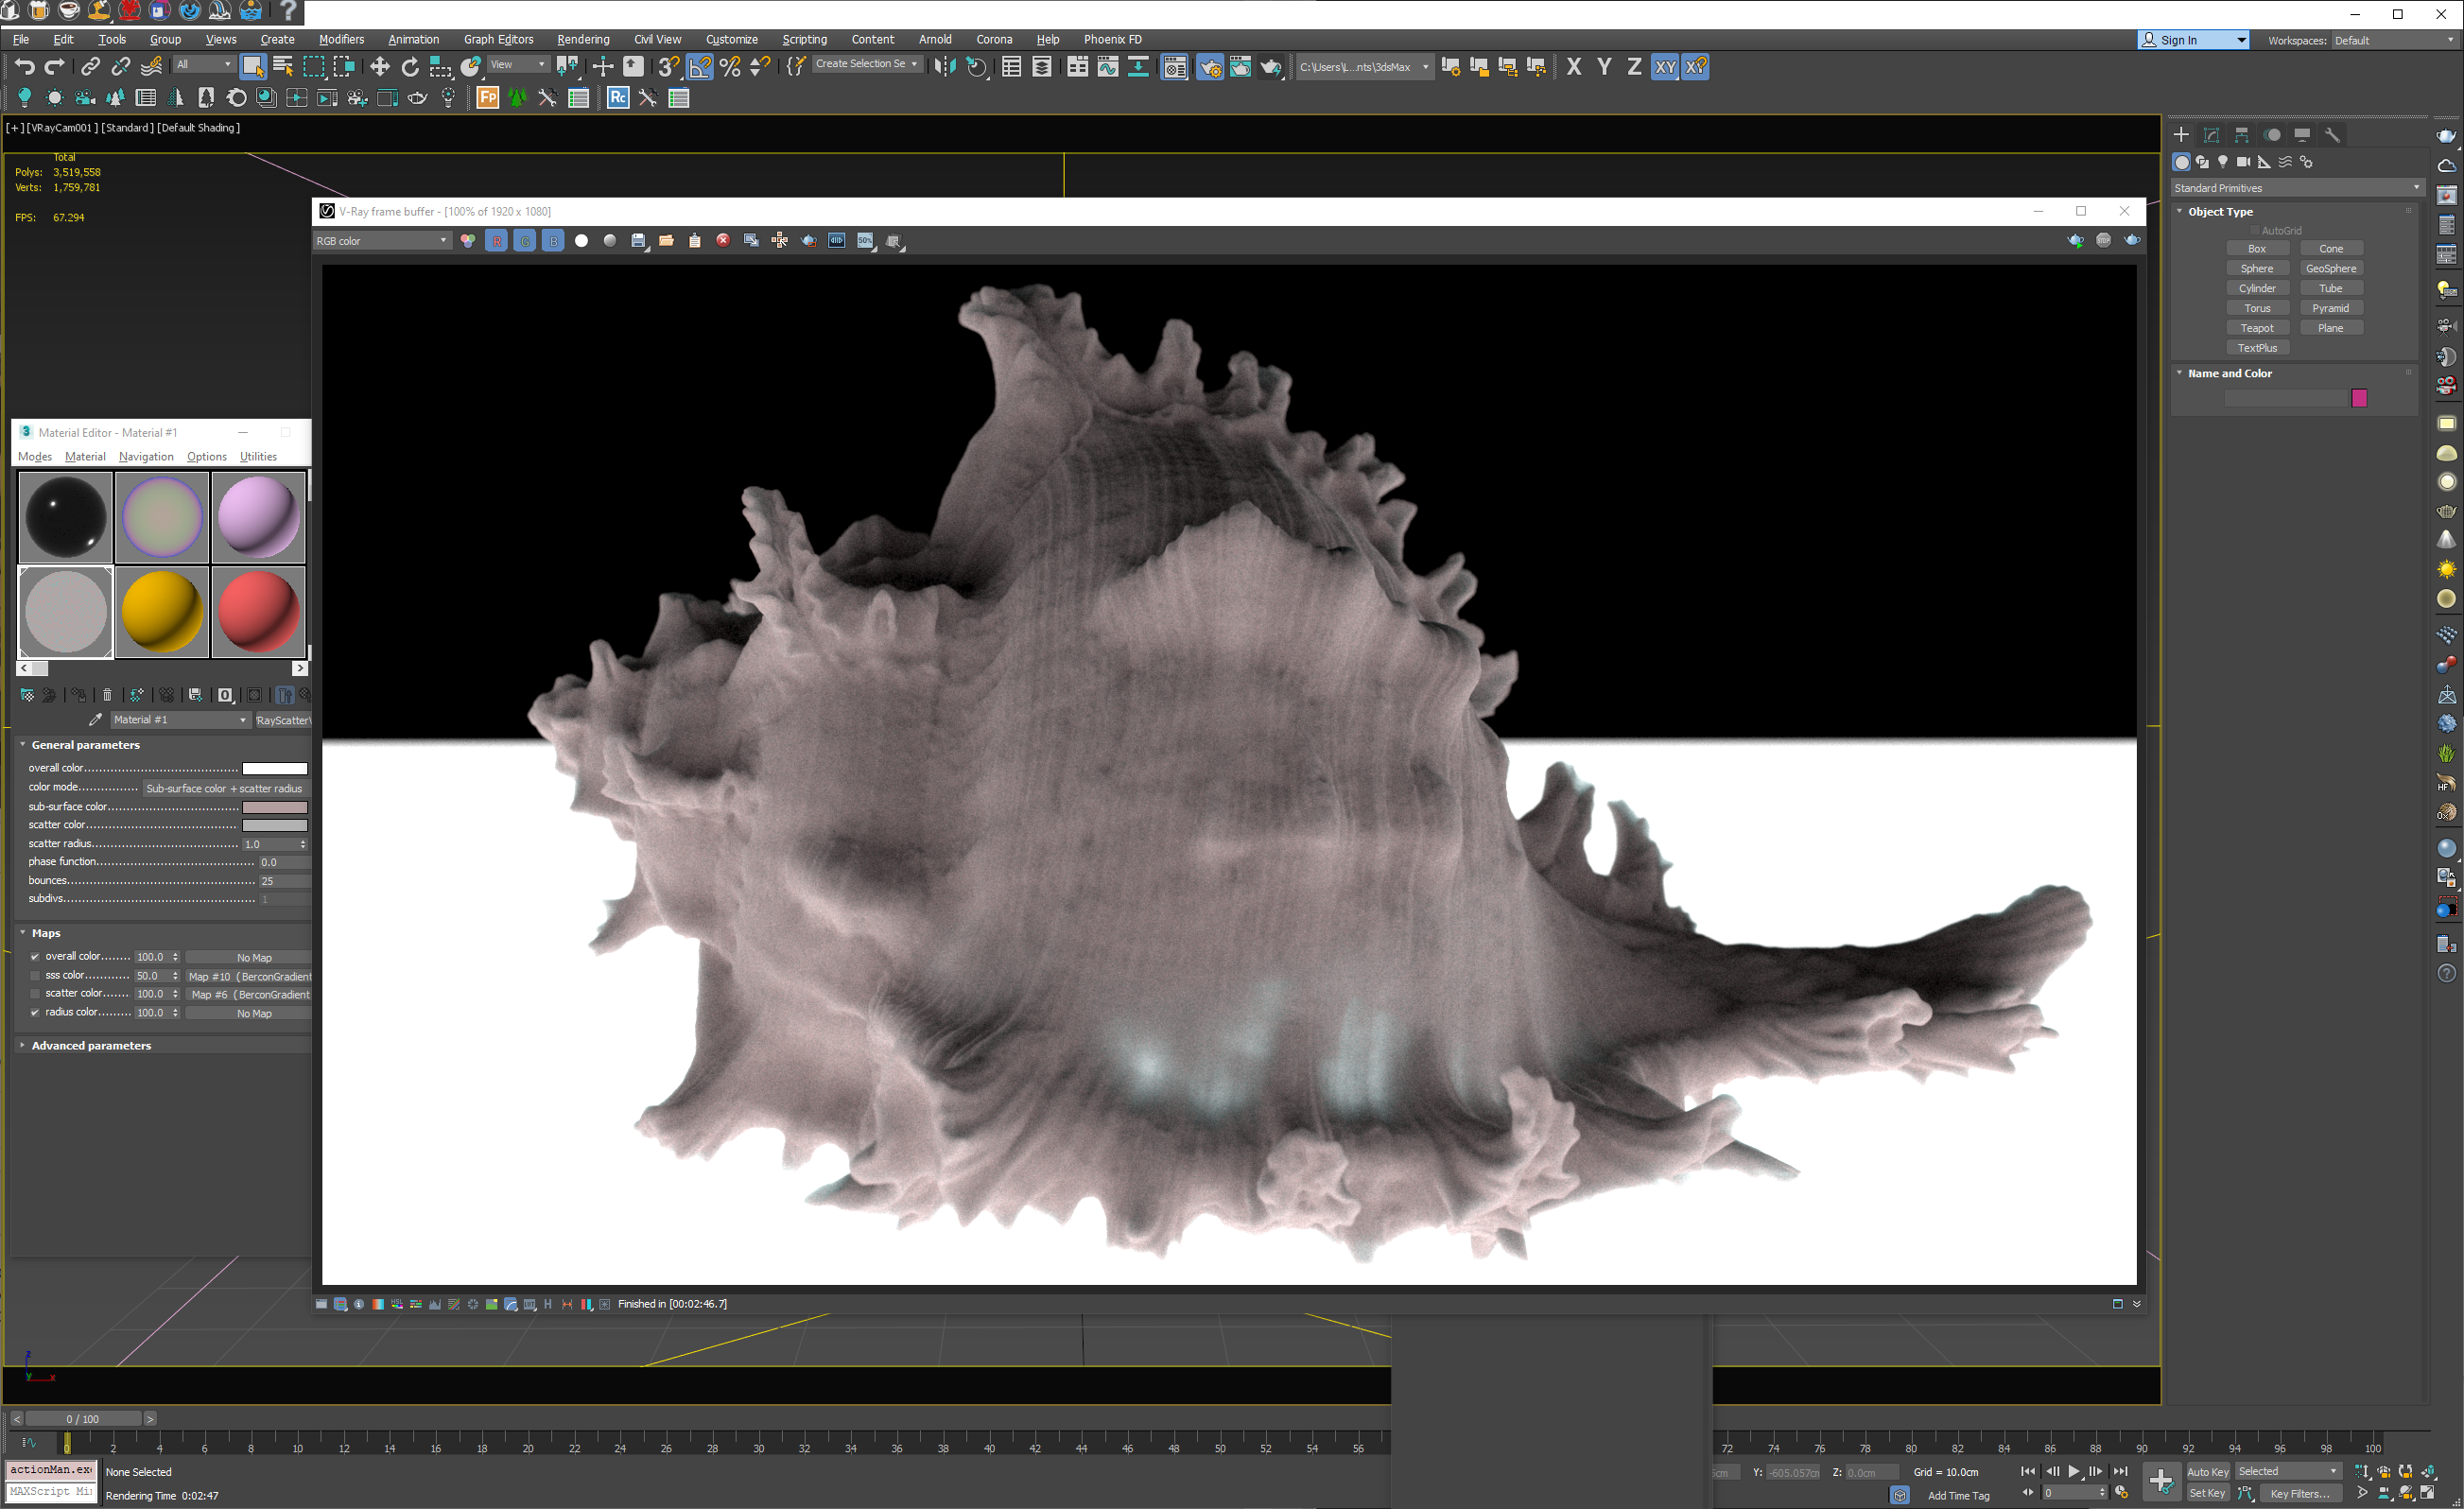
Task: Select the yellow material sample slot
Action: (x=161, y=611)
